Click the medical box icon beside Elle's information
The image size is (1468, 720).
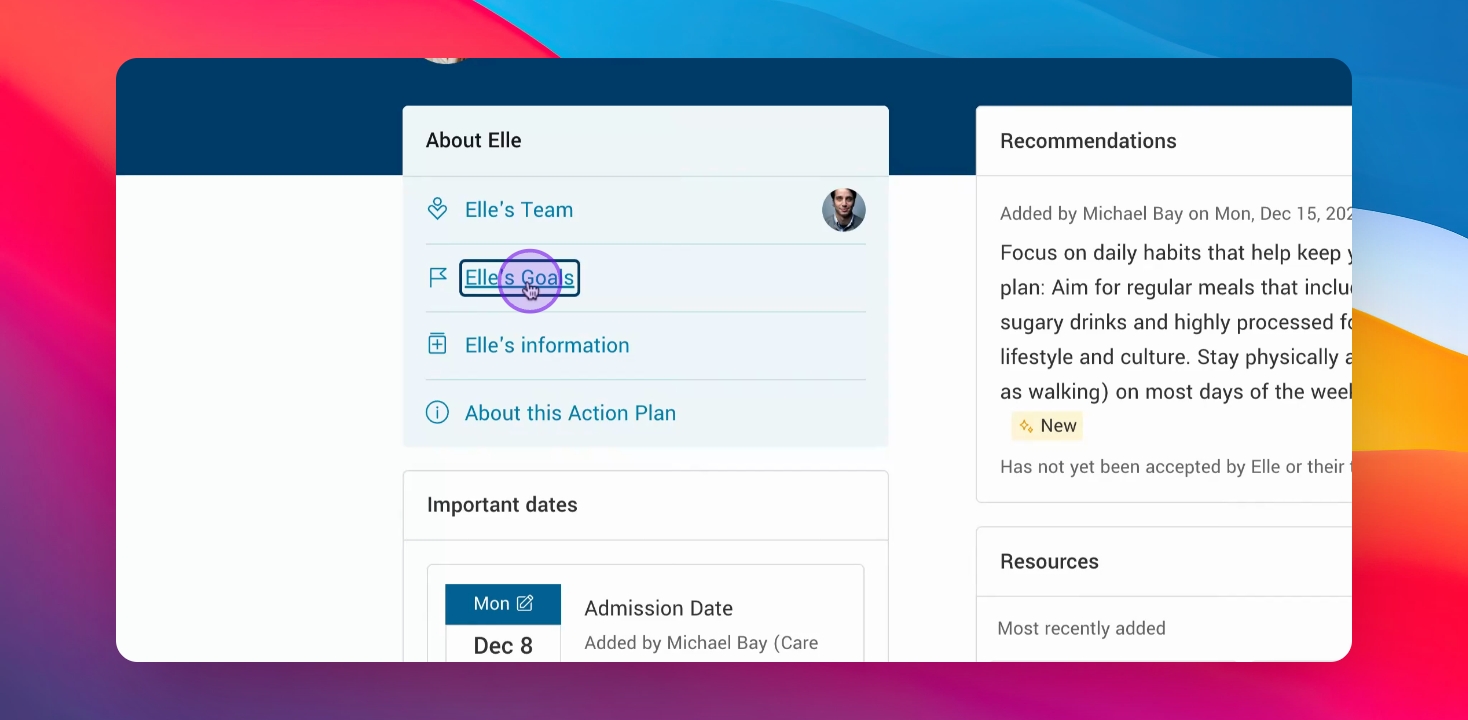click(437, 345)
